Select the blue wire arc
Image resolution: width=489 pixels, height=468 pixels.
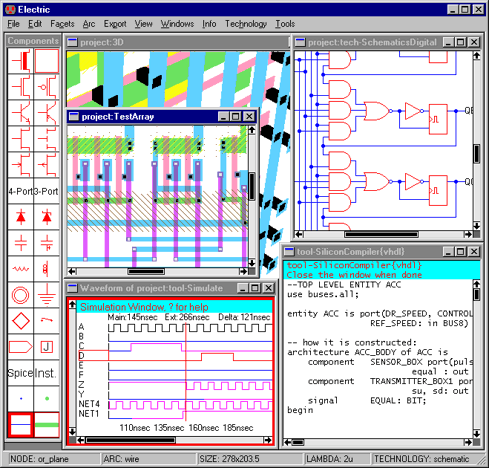21,425
